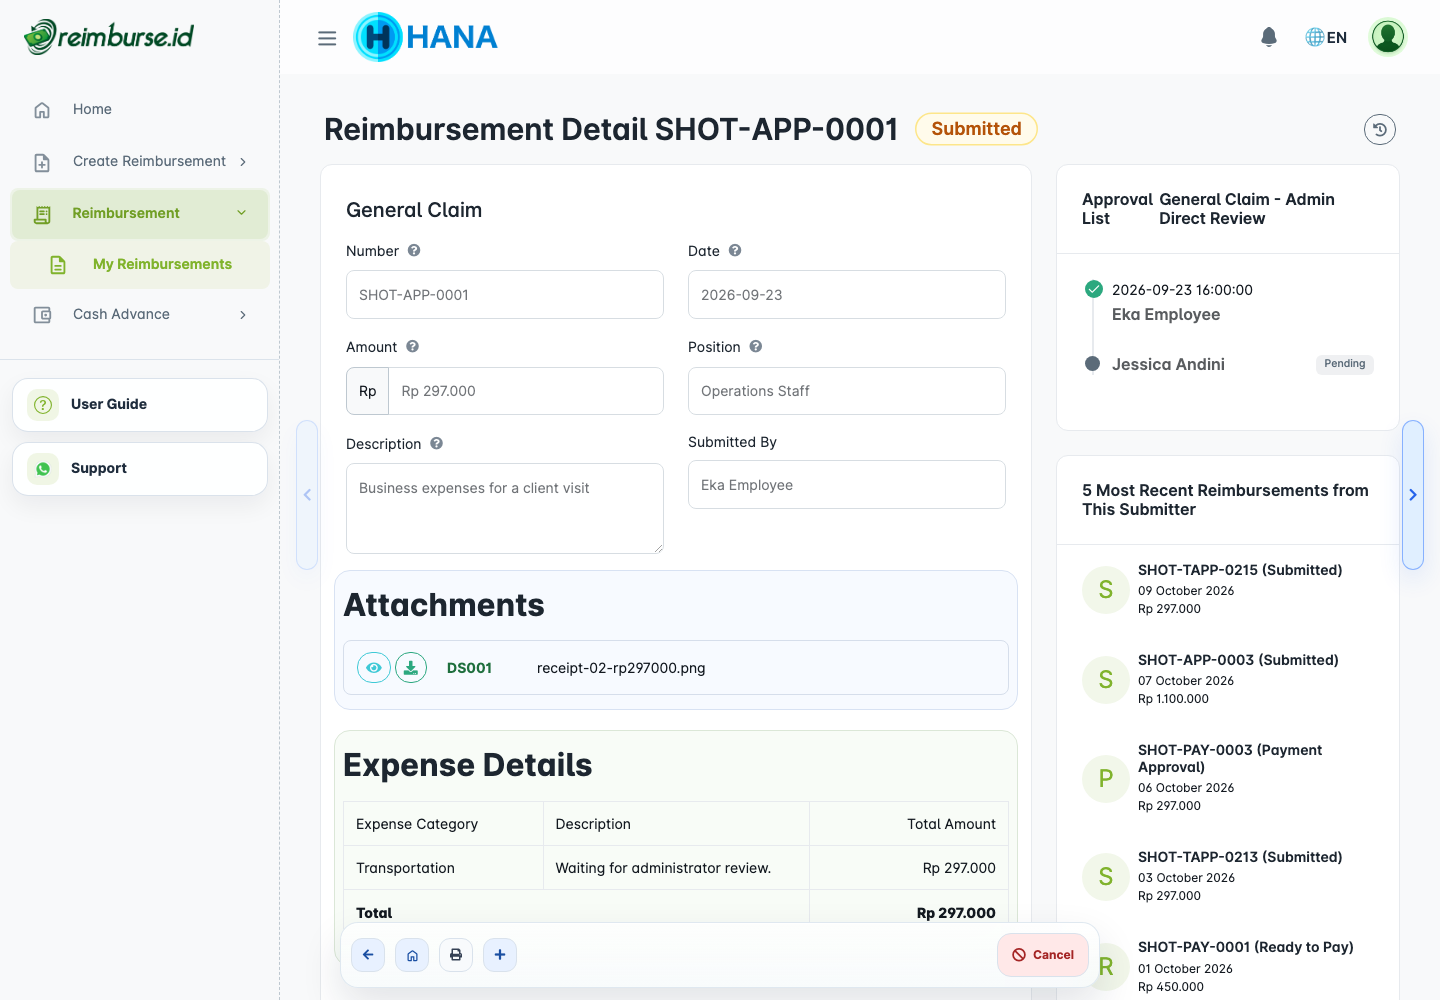
Task: Go to Home in the sidebar
Action: [140, 110]
